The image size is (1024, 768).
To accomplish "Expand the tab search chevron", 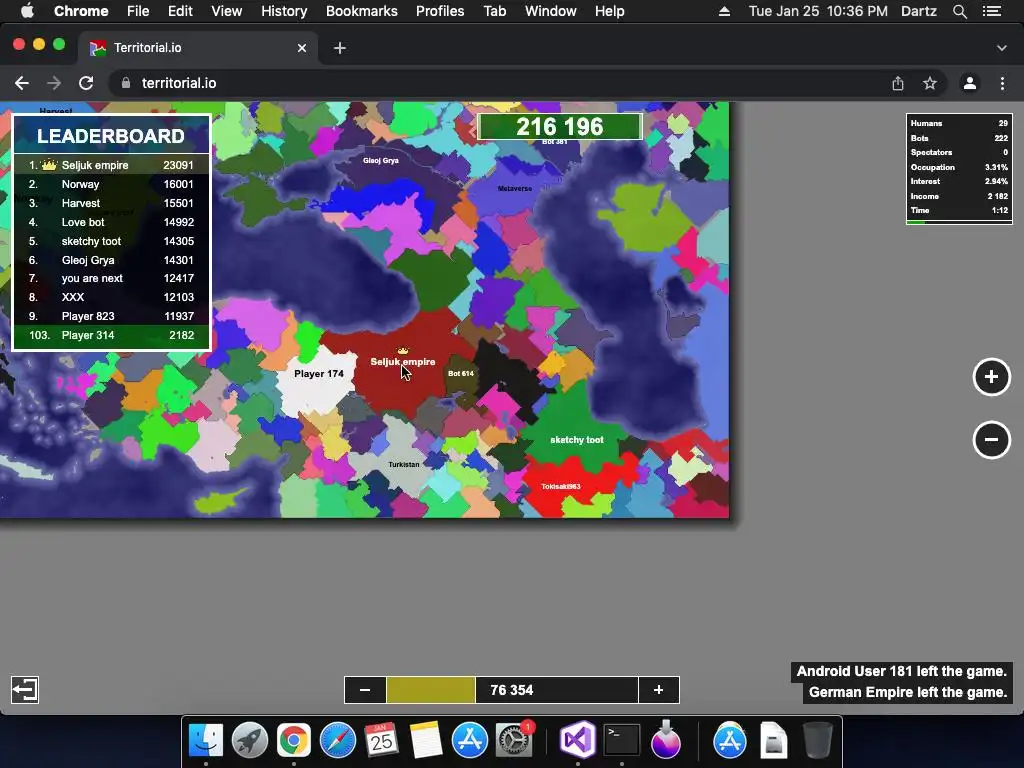I will pos(1002,48).
